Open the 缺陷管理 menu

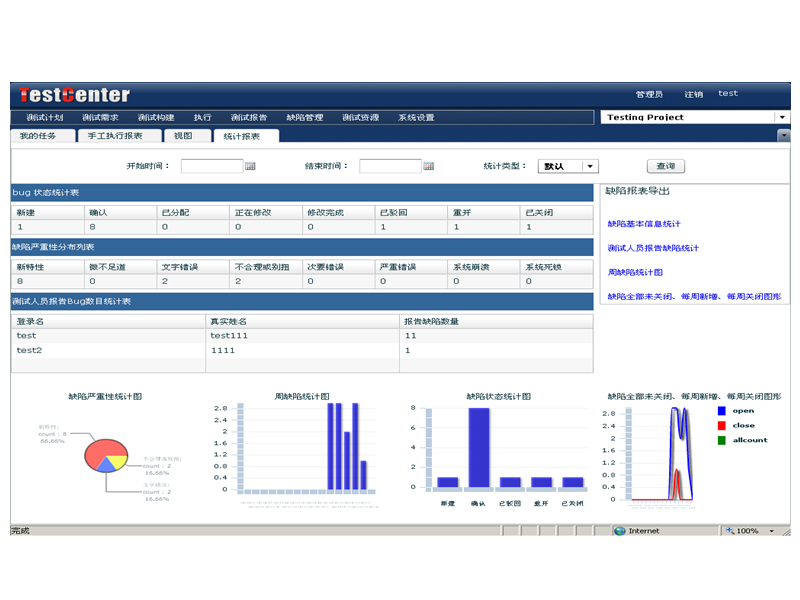point(304,117)
